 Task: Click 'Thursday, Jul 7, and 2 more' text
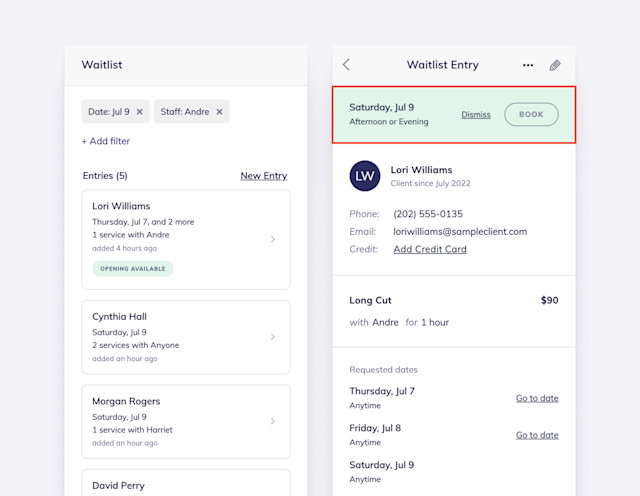[x=143, y=222]
